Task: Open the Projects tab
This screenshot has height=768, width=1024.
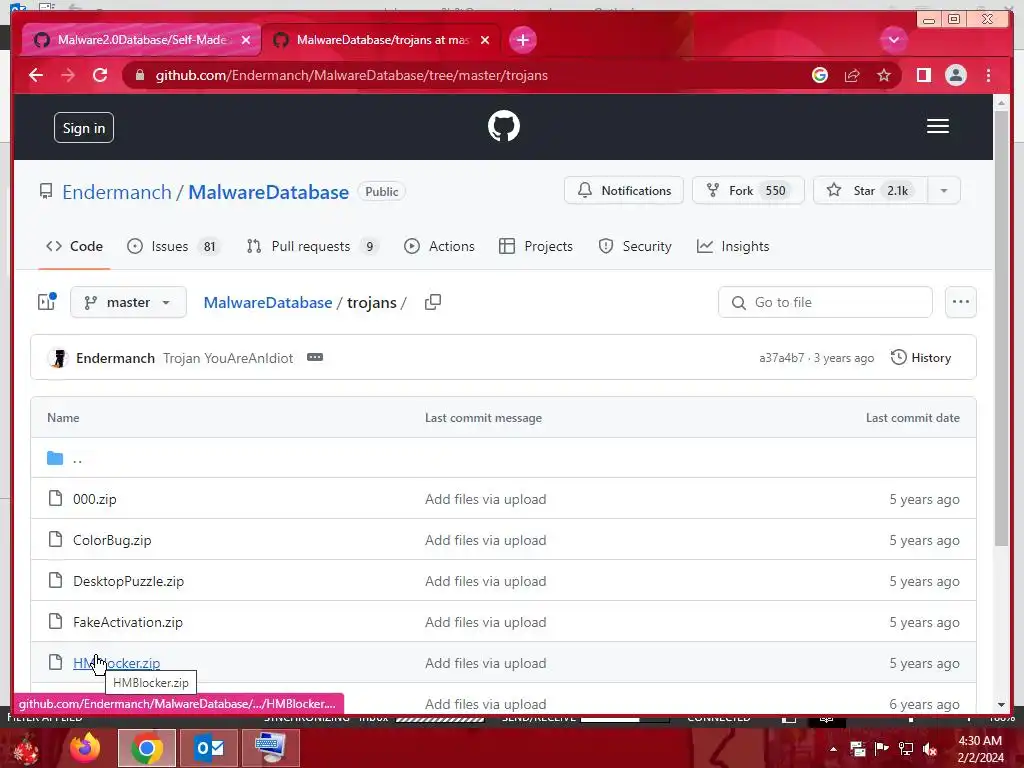Action: click(536, 246)
